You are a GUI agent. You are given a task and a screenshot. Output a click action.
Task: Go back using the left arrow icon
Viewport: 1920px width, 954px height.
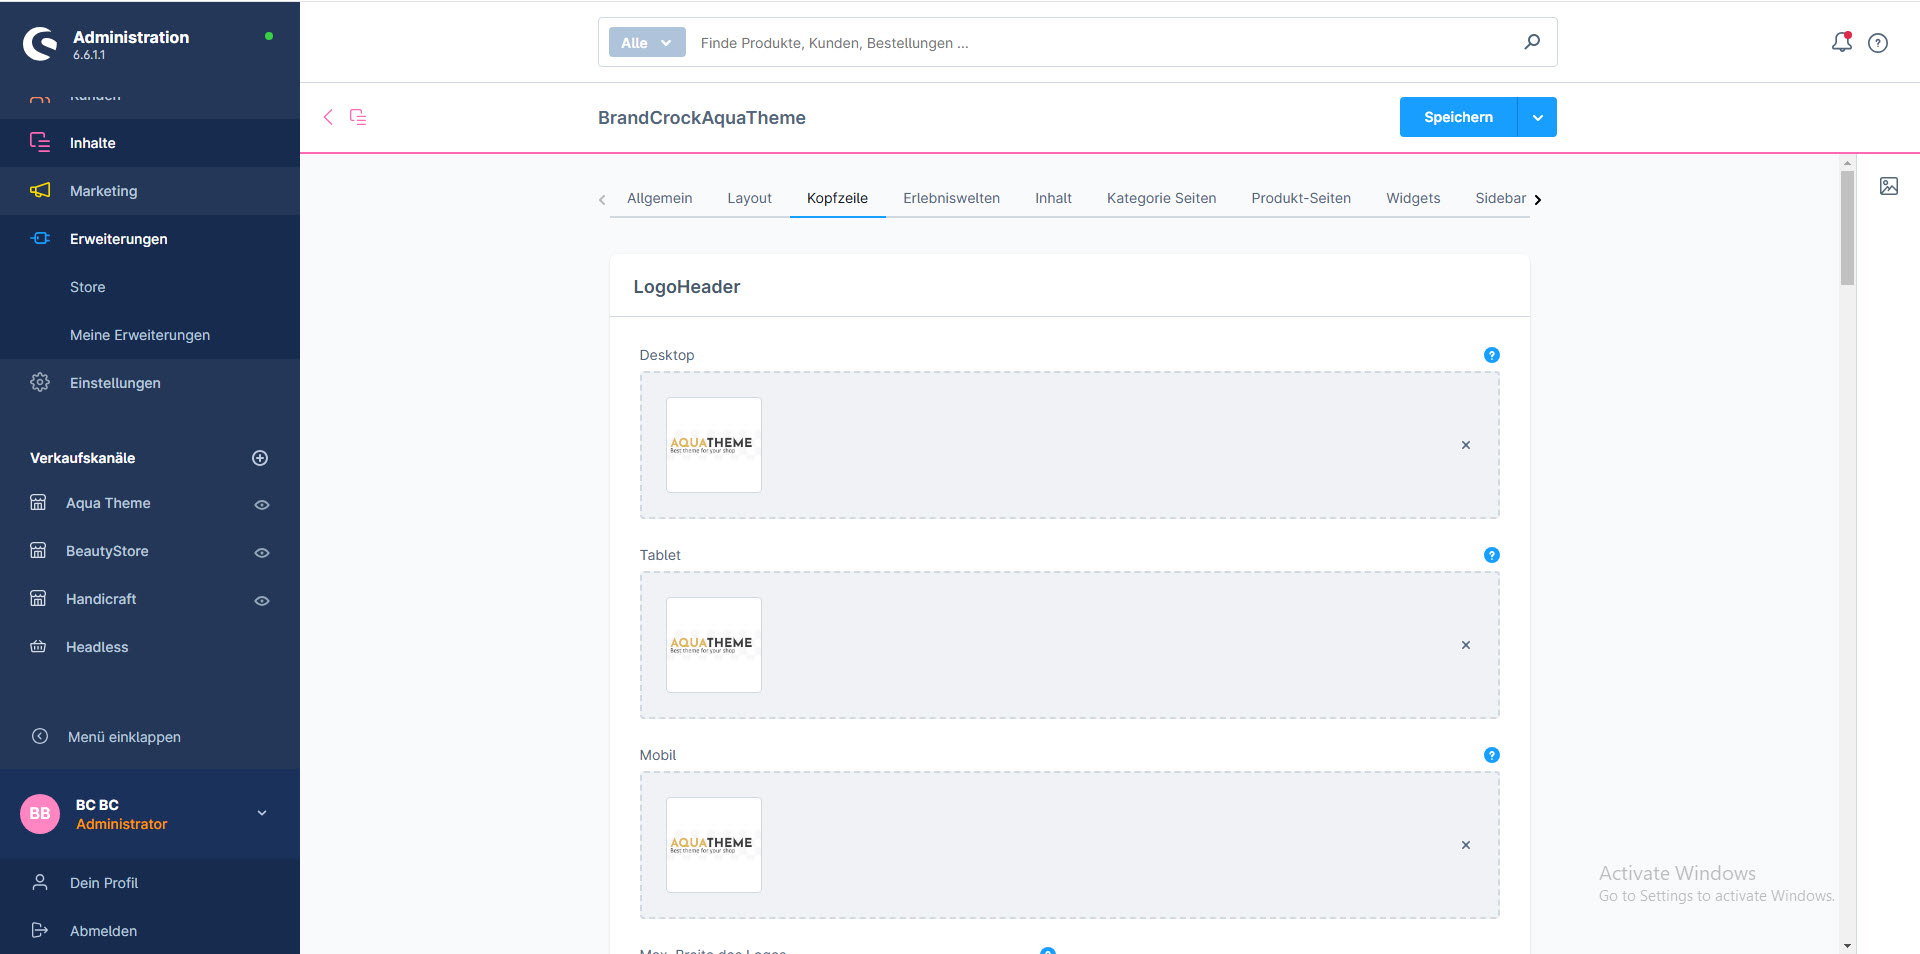(x=328, y=117)
